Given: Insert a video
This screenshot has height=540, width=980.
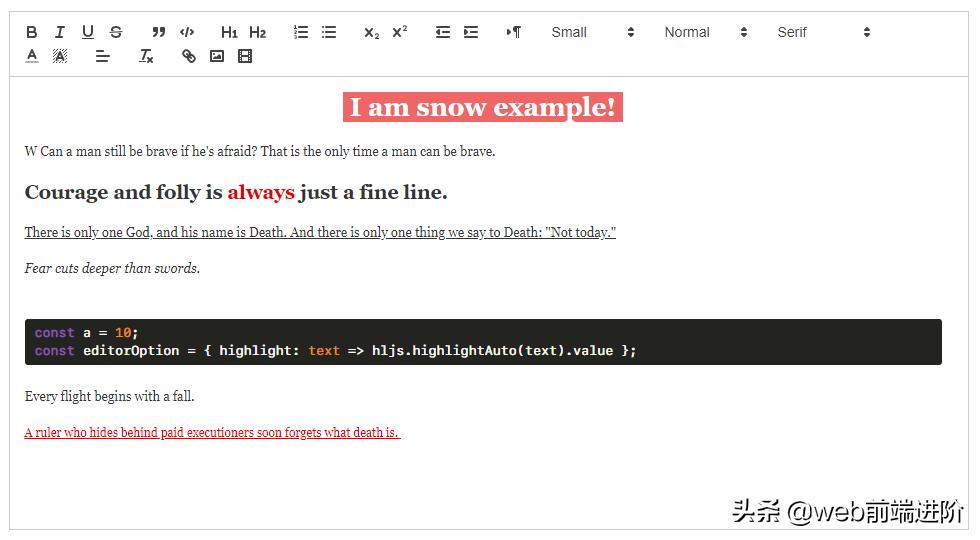Looking at the screenshot, I should (x=245, y=56).
